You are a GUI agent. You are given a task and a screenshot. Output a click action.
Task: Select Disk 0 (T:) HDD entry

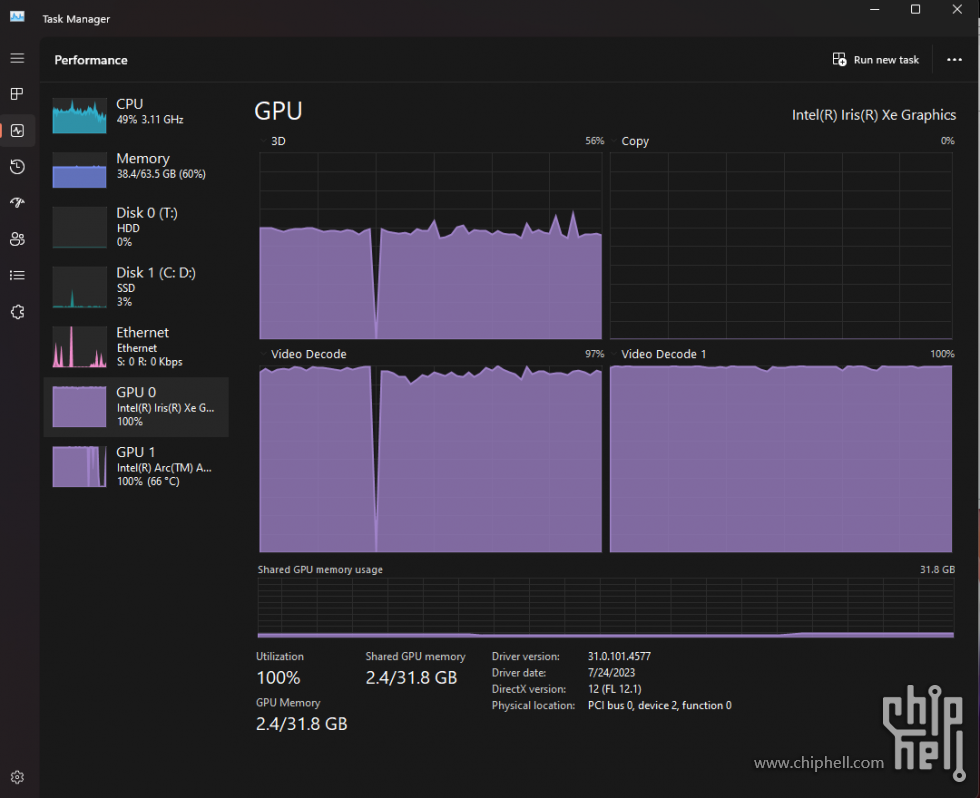pyautogui.click(x=136, y=227)
